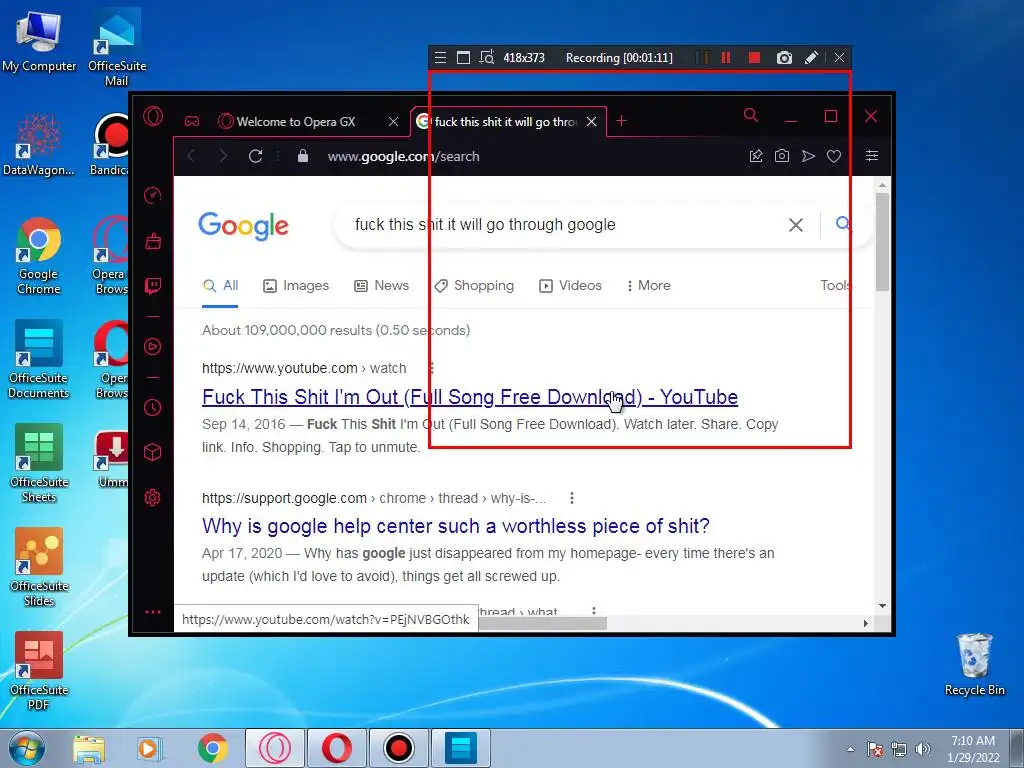Show hidden tray icons arrow
Screen dimensions: 1024x768
click(850, 749)
